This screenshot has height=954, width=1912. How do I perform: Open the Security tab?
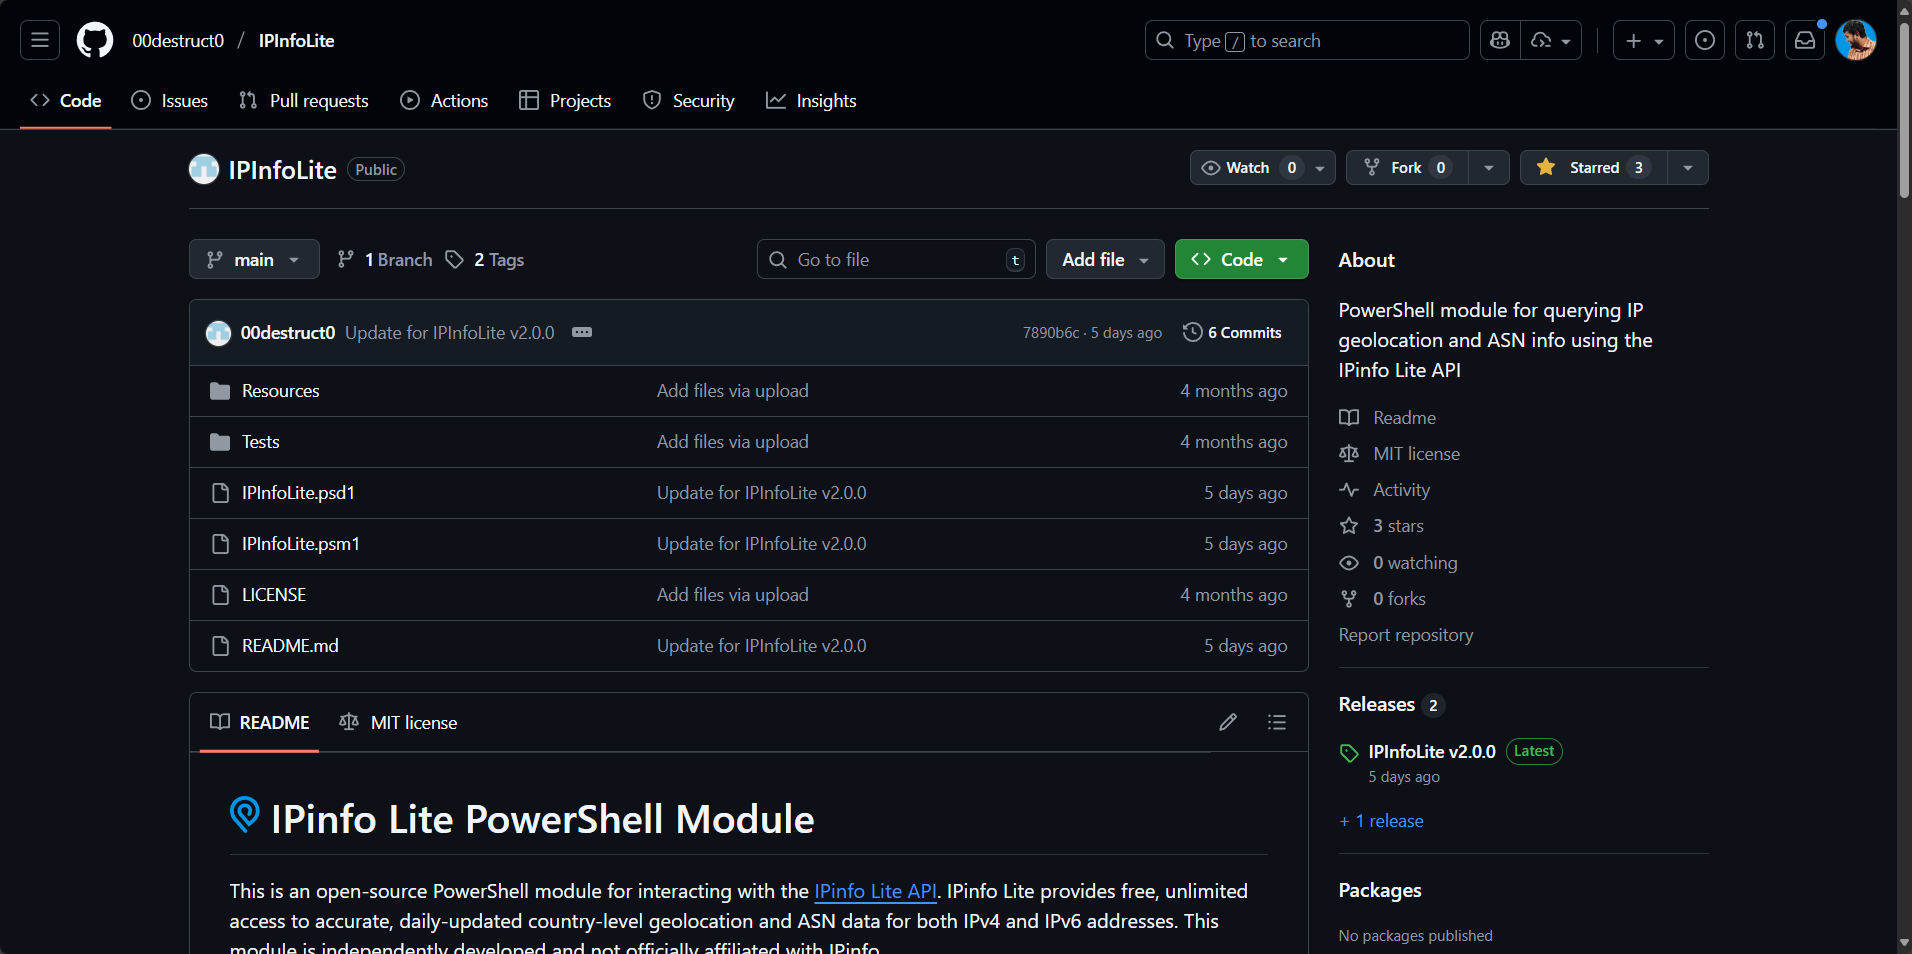click(x=688, y=101)
